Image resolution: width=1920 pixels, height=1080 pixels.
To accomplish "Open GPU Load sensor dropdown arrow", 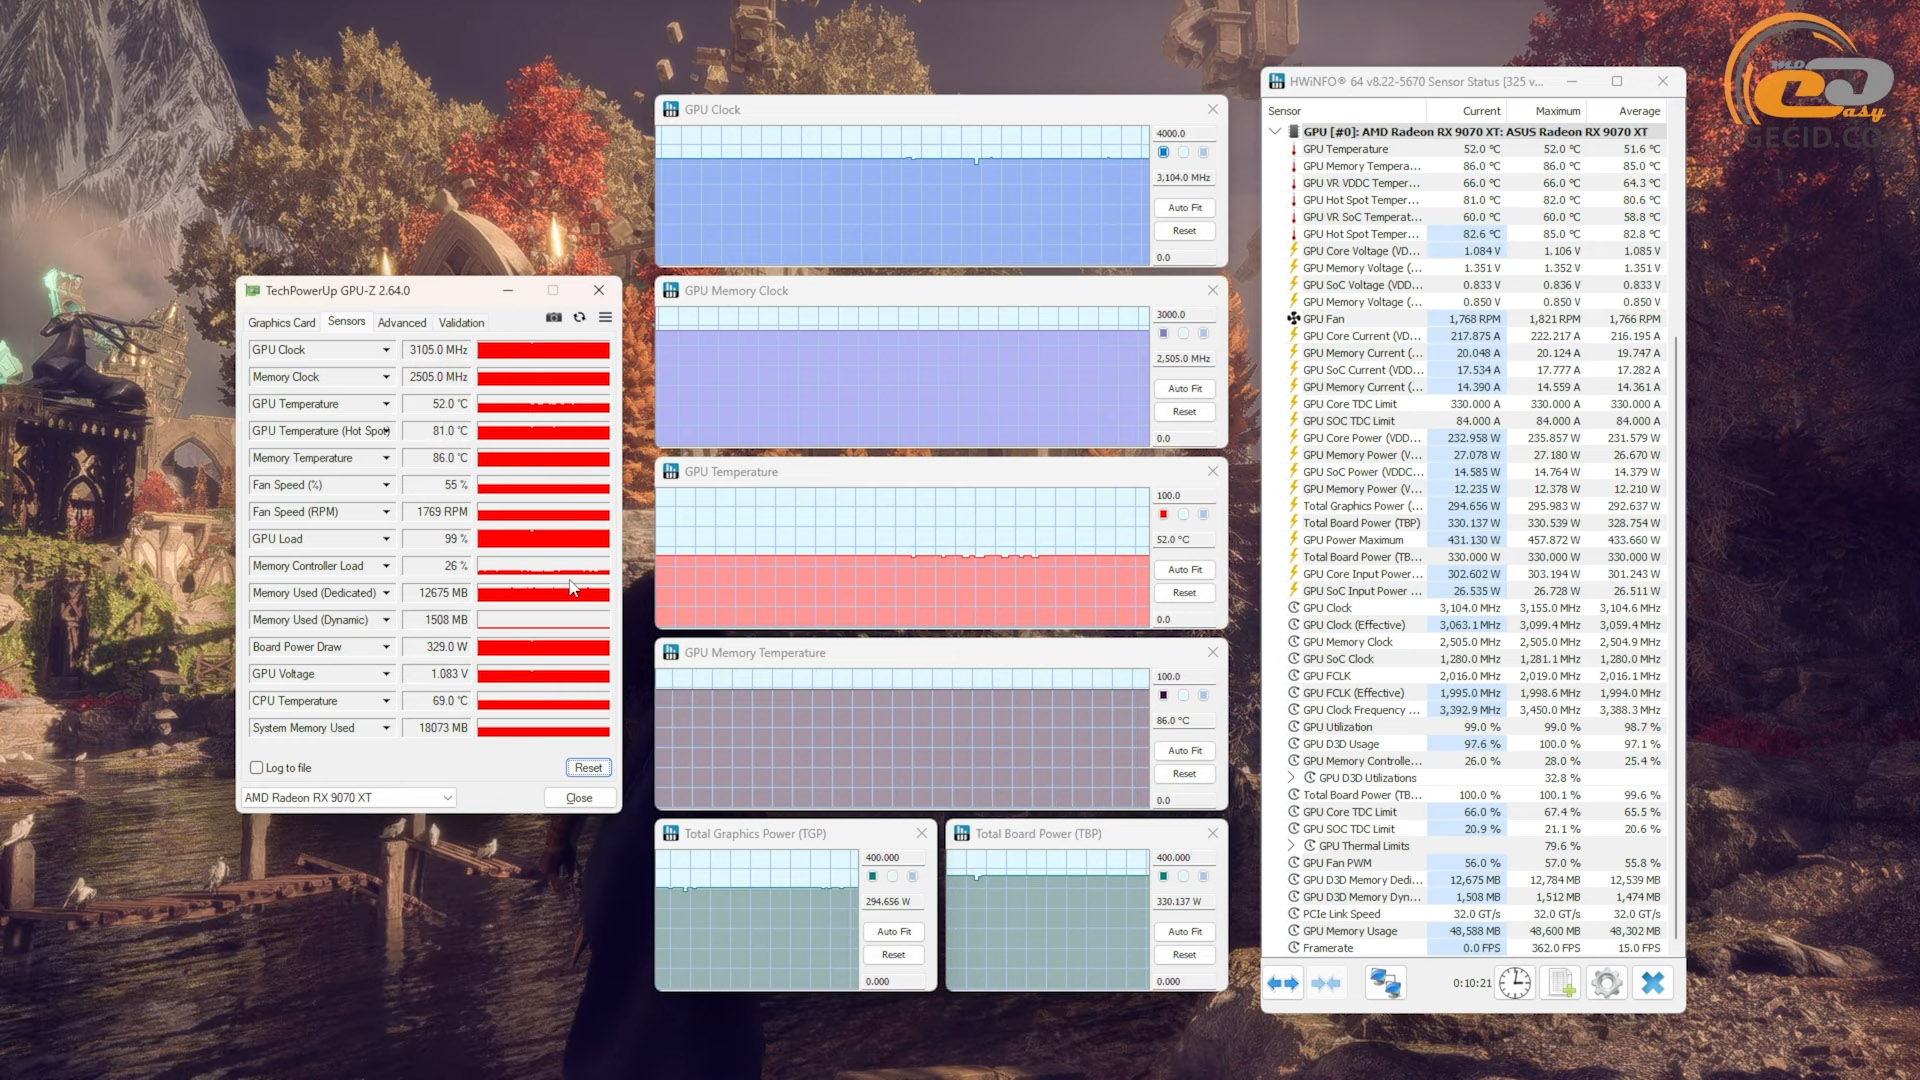I will pyautogui.click(x=386, y=539).
